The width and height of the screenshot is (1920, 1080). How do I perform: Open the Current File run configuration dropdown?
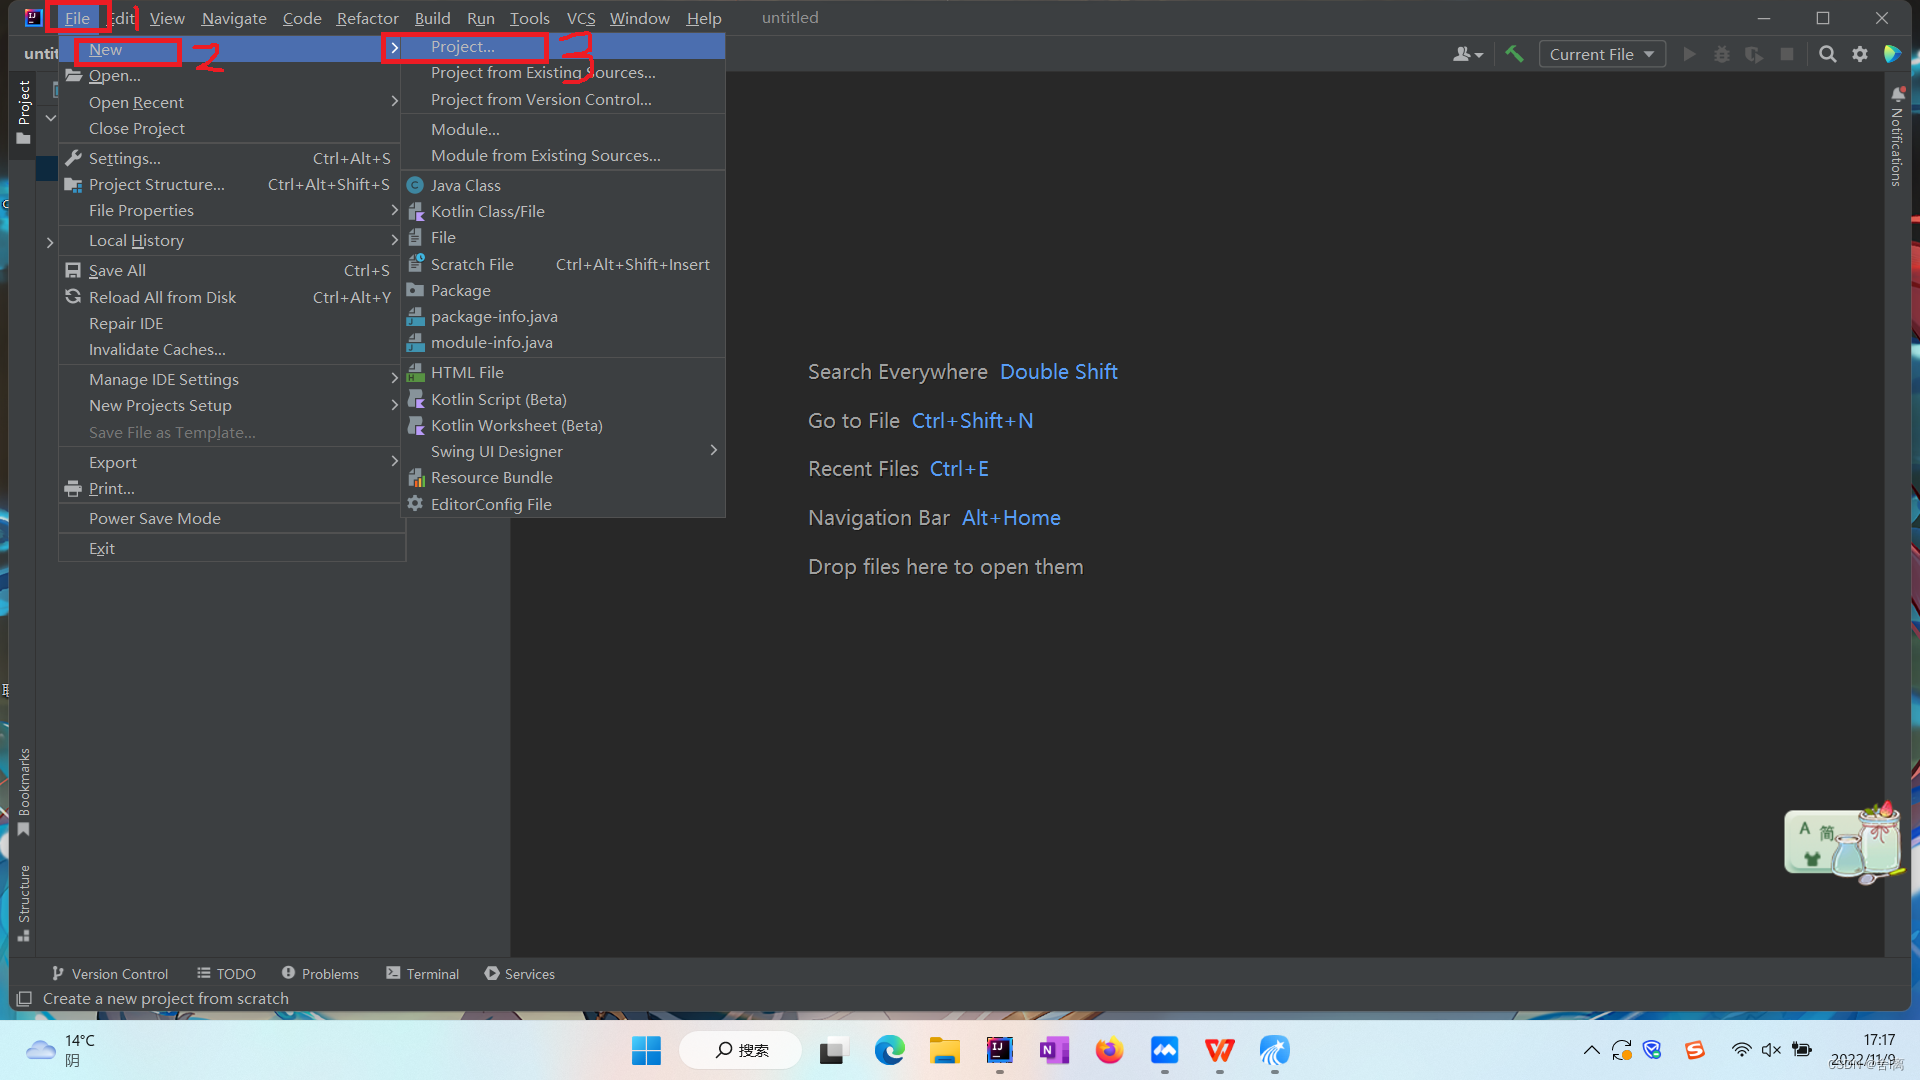(x=1601, y=54)
